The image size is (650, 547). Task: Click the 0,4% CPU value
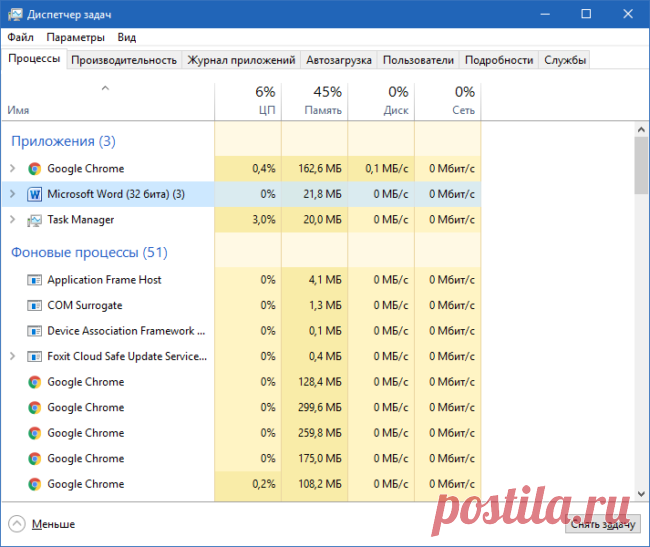264,169
